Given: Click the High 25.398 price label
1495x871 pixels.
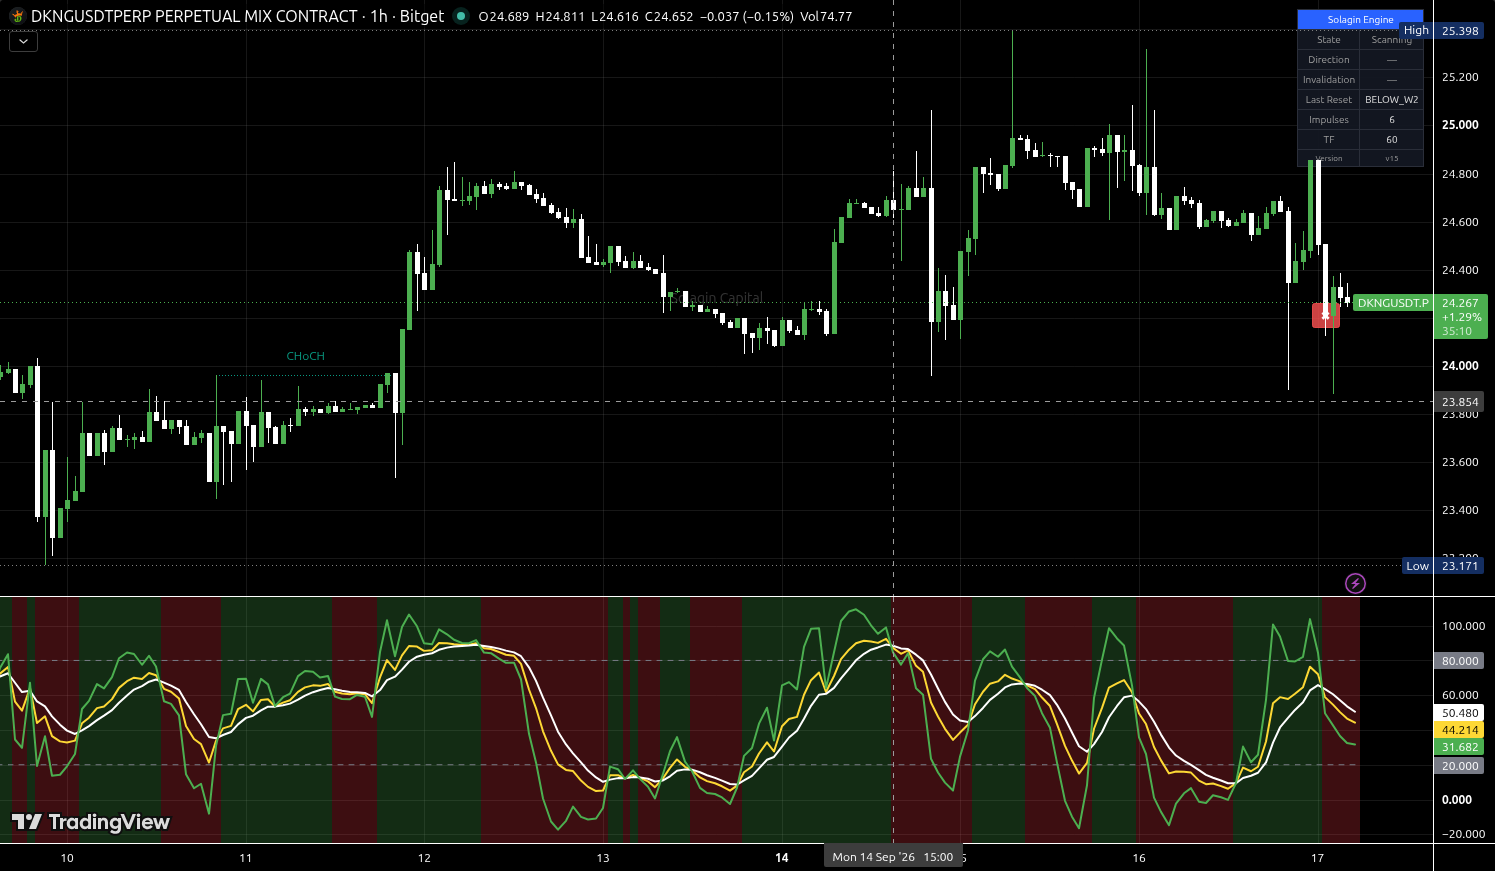Looking at the screenshot, I should [x=1443, y=31].
